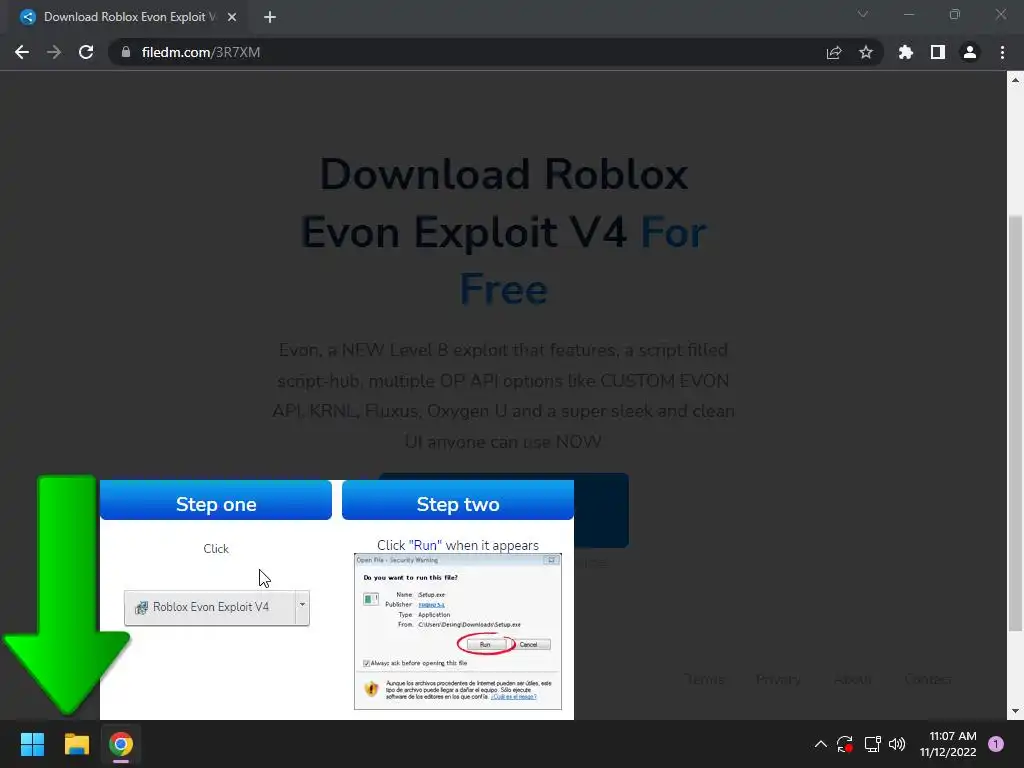The width and height of the screenshot is (1024, 768).
Task: Bookmark this page with the star icon
Action: (866, 52)
